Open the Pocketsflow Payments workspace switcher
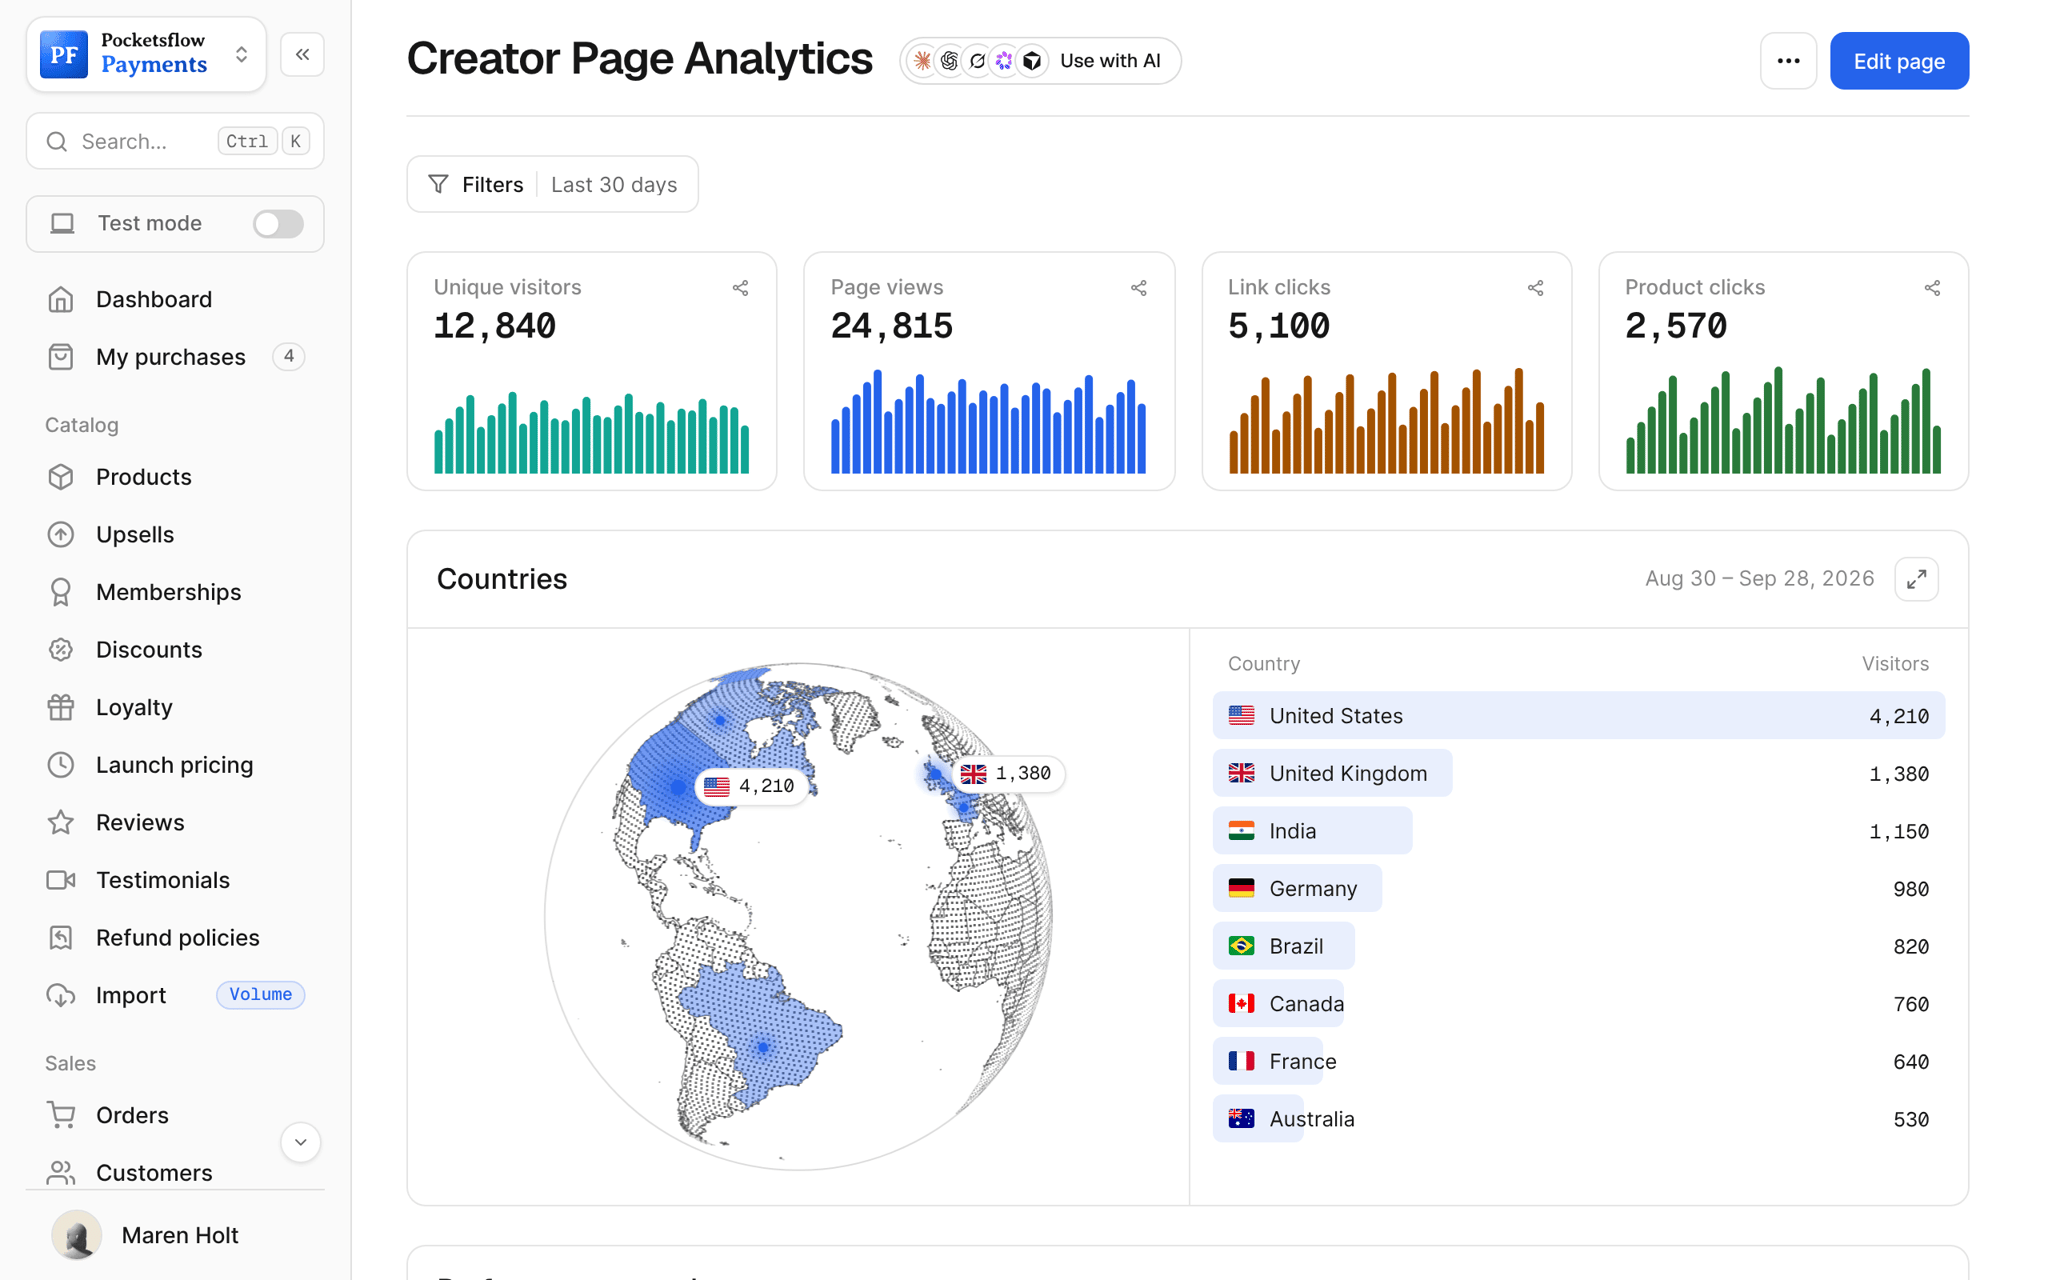Viewport: 2048px width, 1280px height. click(x=146, y=54)
